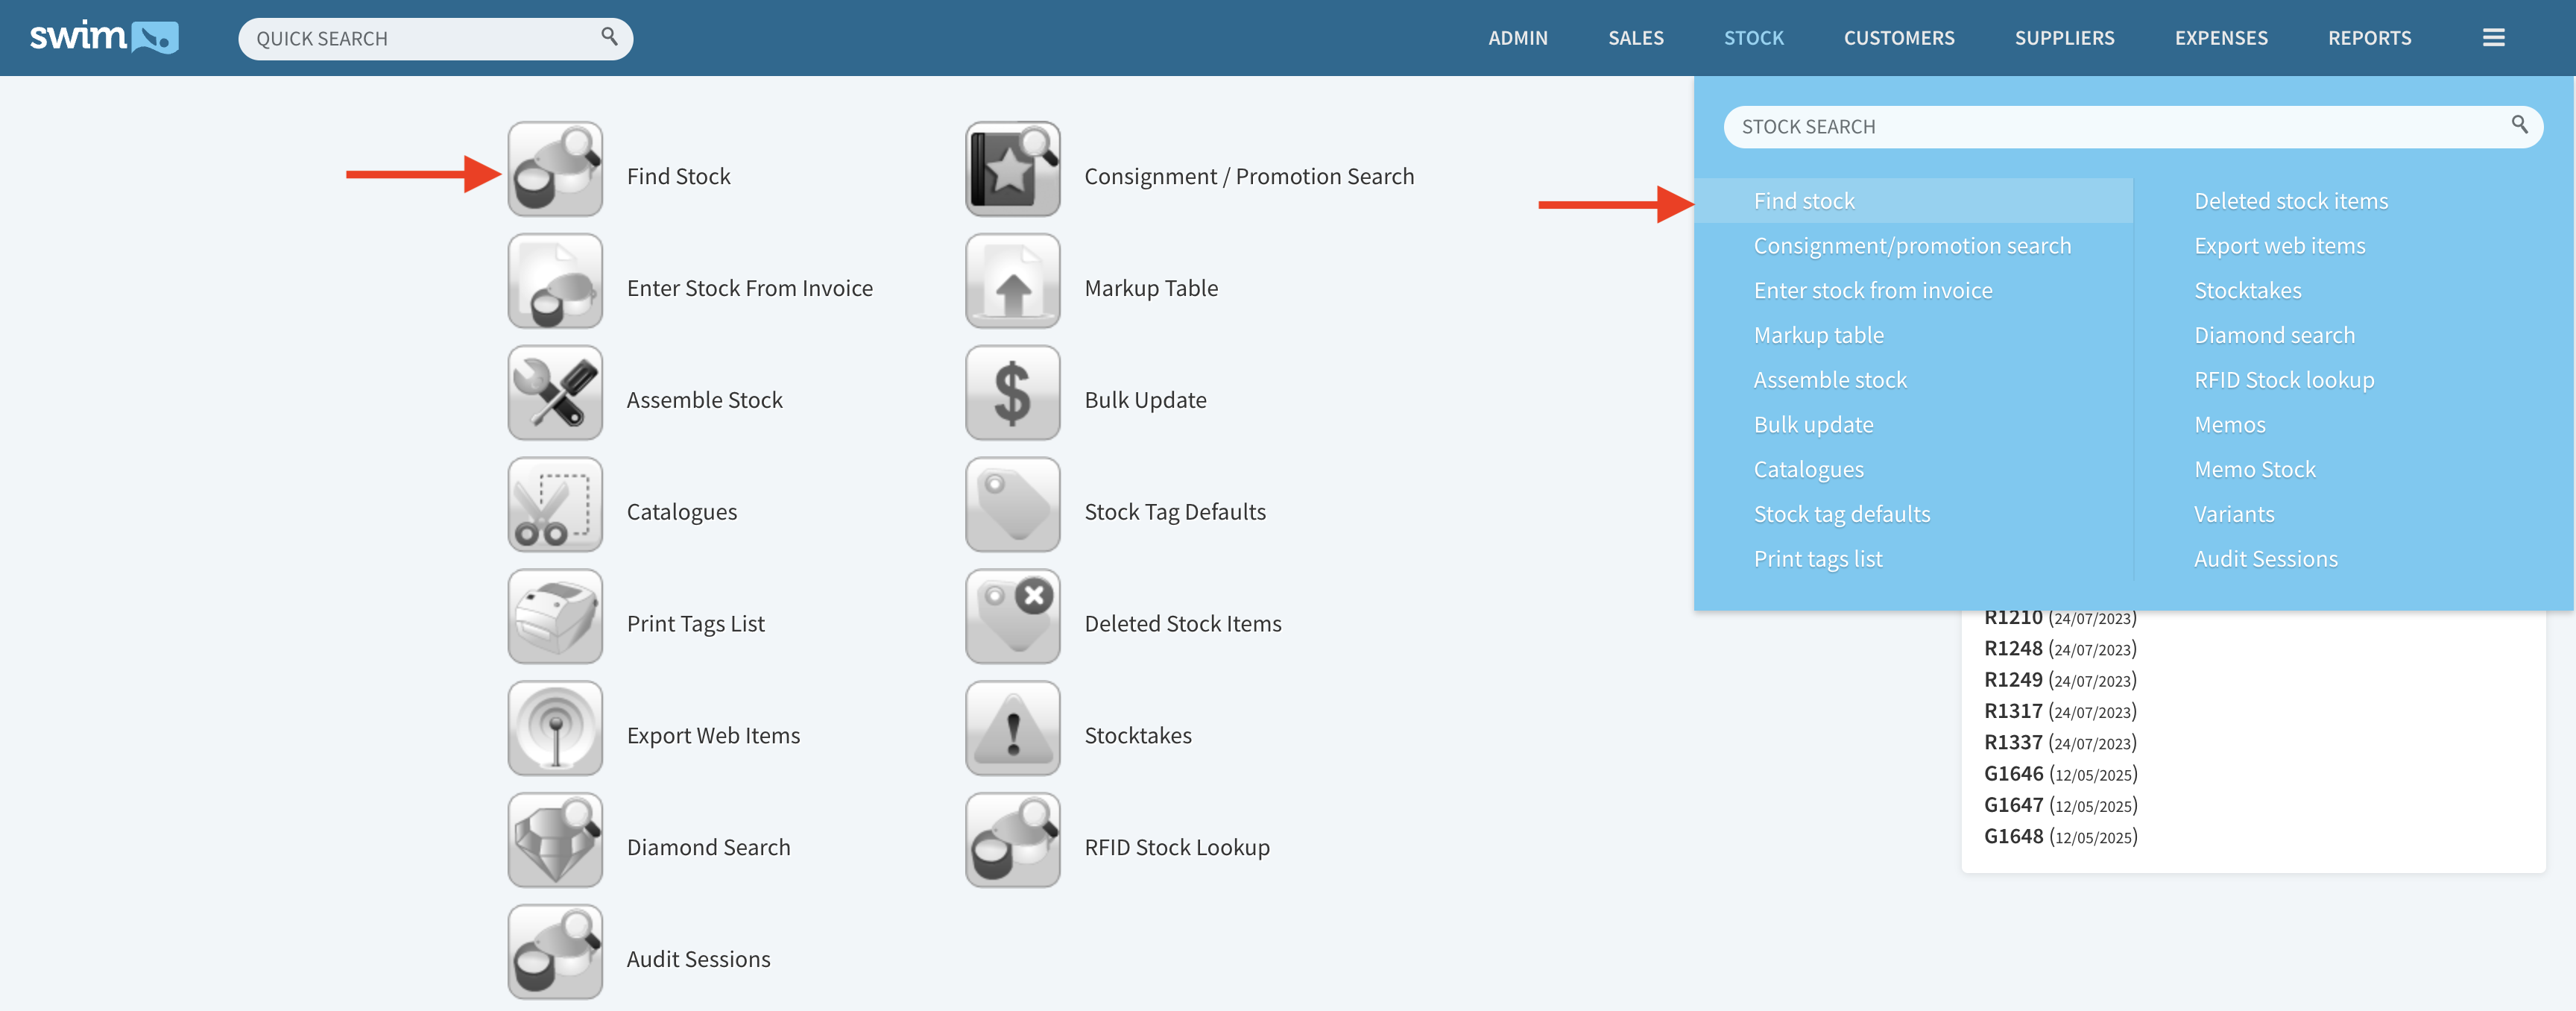Screen dimensions: 2576x1011
Task: Open the Find Stock icon tile
Action: (555, 170)
